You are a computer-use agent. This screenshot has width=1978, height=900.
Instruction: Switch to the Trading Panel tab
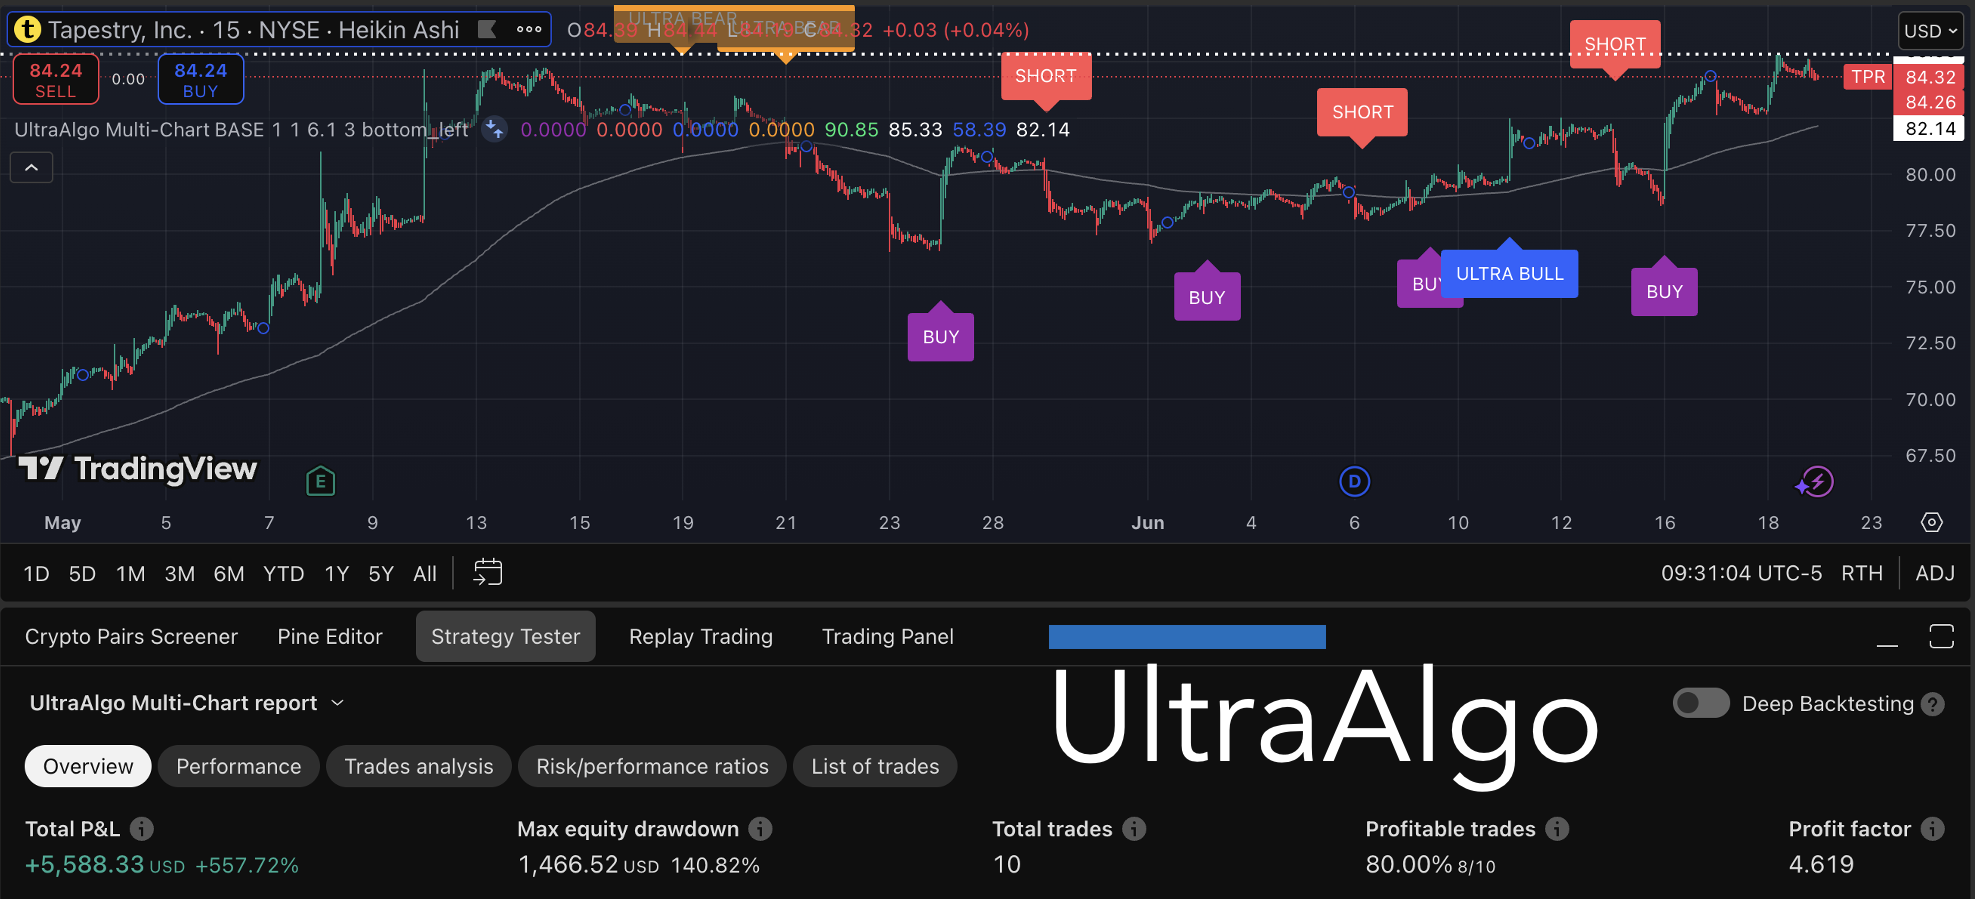click(x=888, y=637)
